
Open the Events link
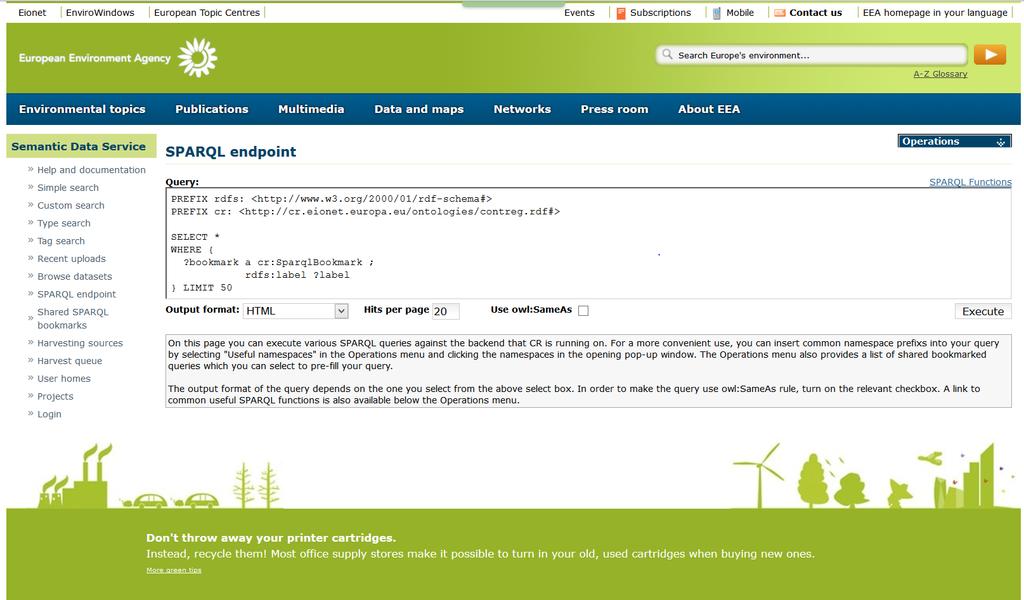coord(579,12)
